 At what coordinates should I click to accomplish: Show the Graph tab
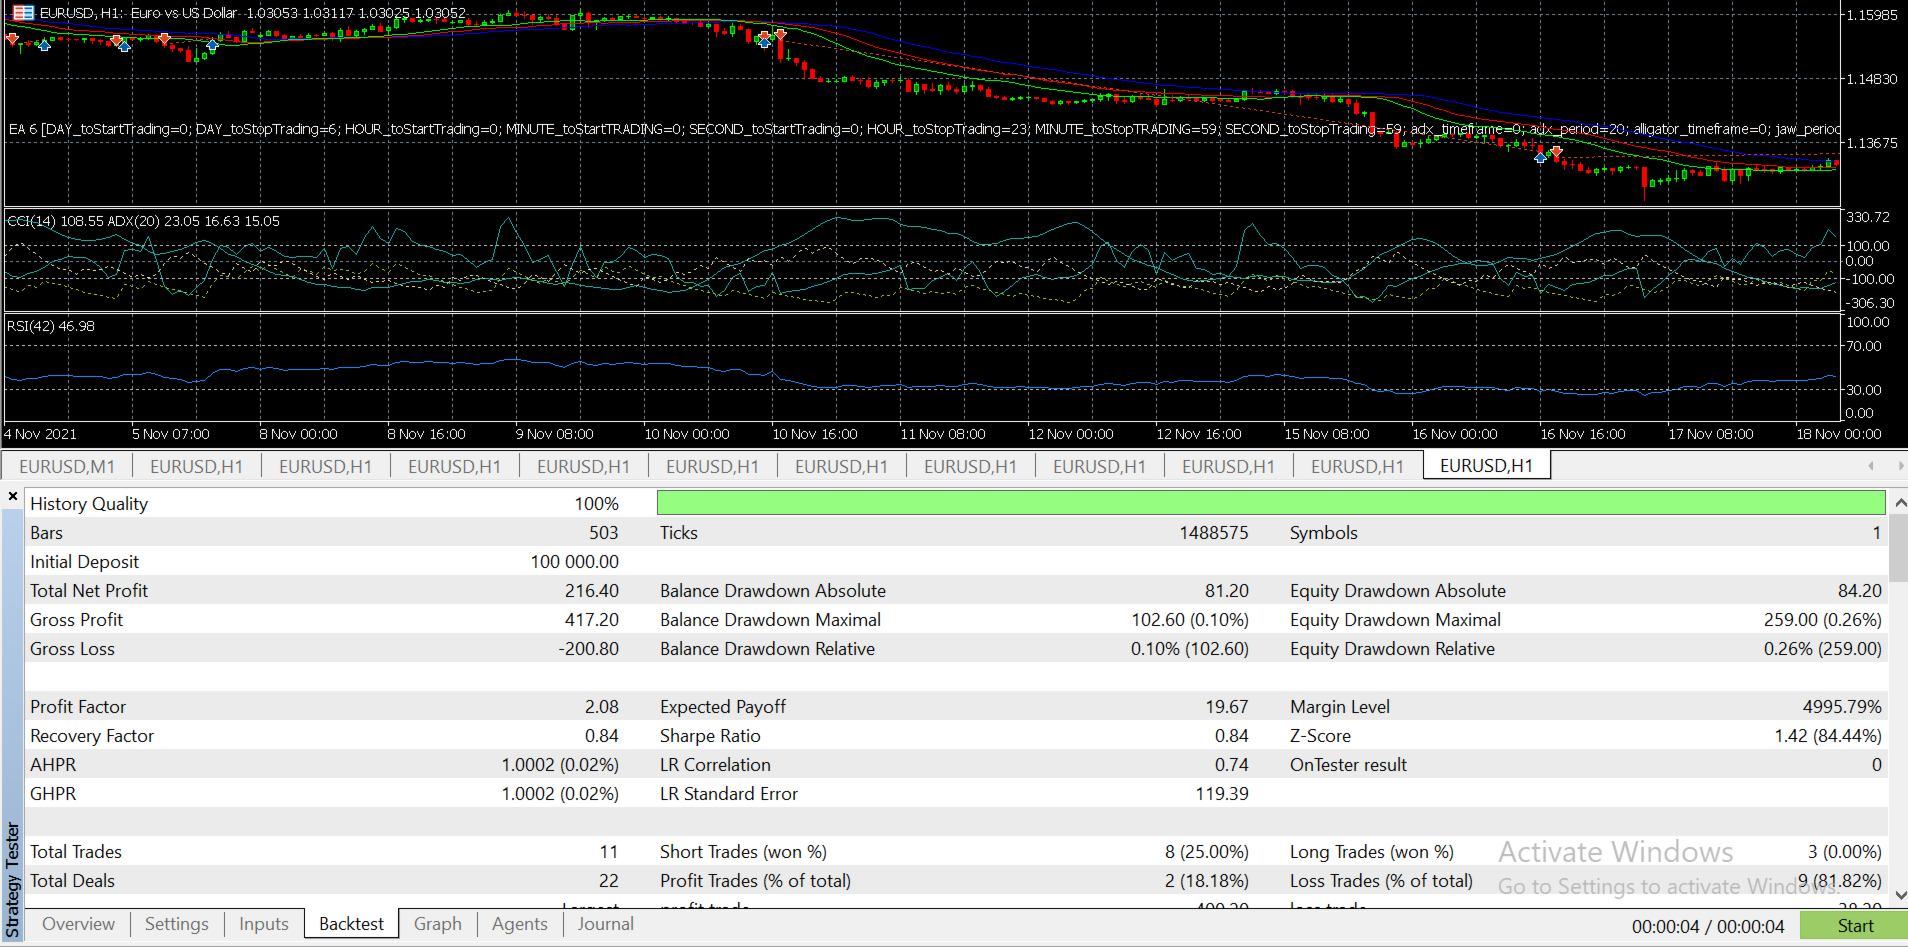coord(437,924)
